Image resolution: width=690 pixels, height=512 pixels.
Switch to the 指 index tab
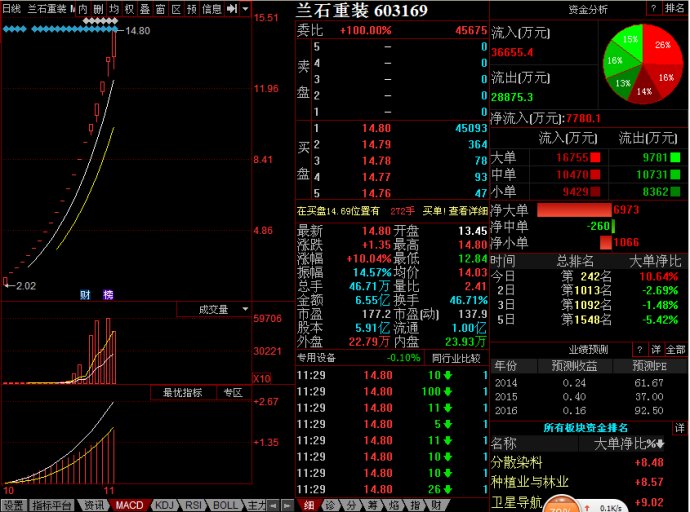[x=415, y=505]
